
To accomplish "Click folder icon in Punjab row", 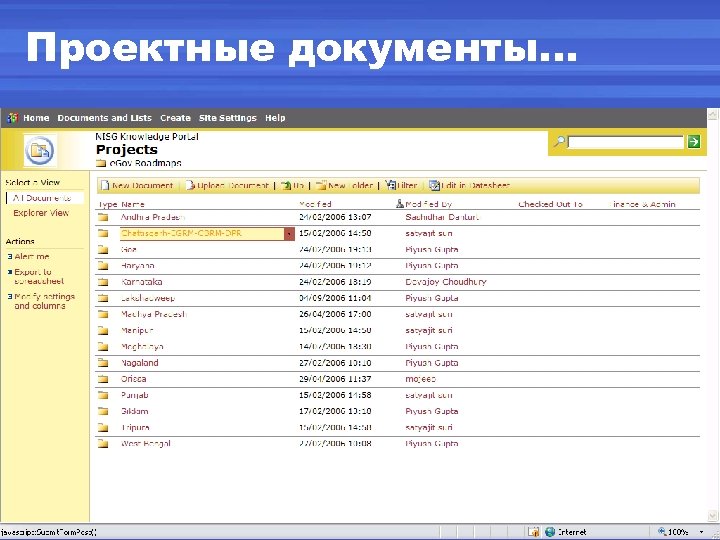I will [103, 395].
